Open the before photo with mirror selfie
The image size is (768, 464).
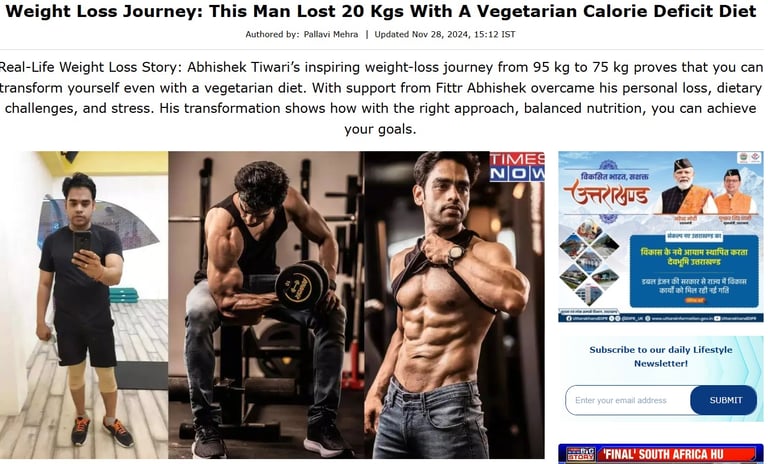[84, 304]
